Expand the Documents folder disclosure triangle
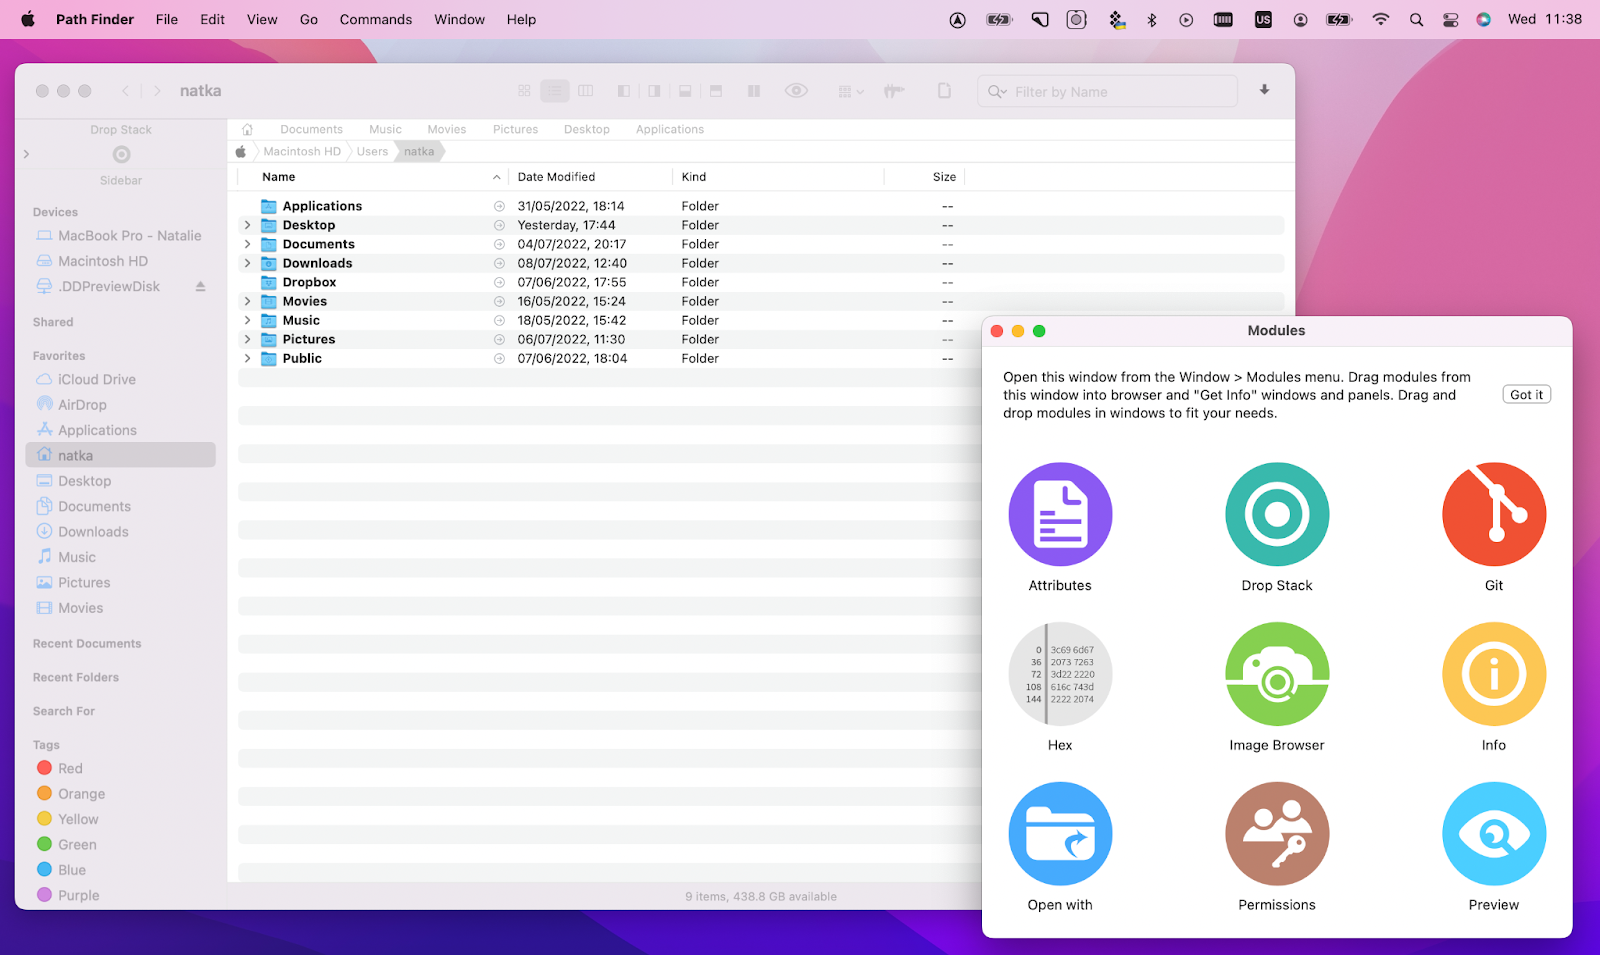1600x955 pixels. (x=247, y=243)
